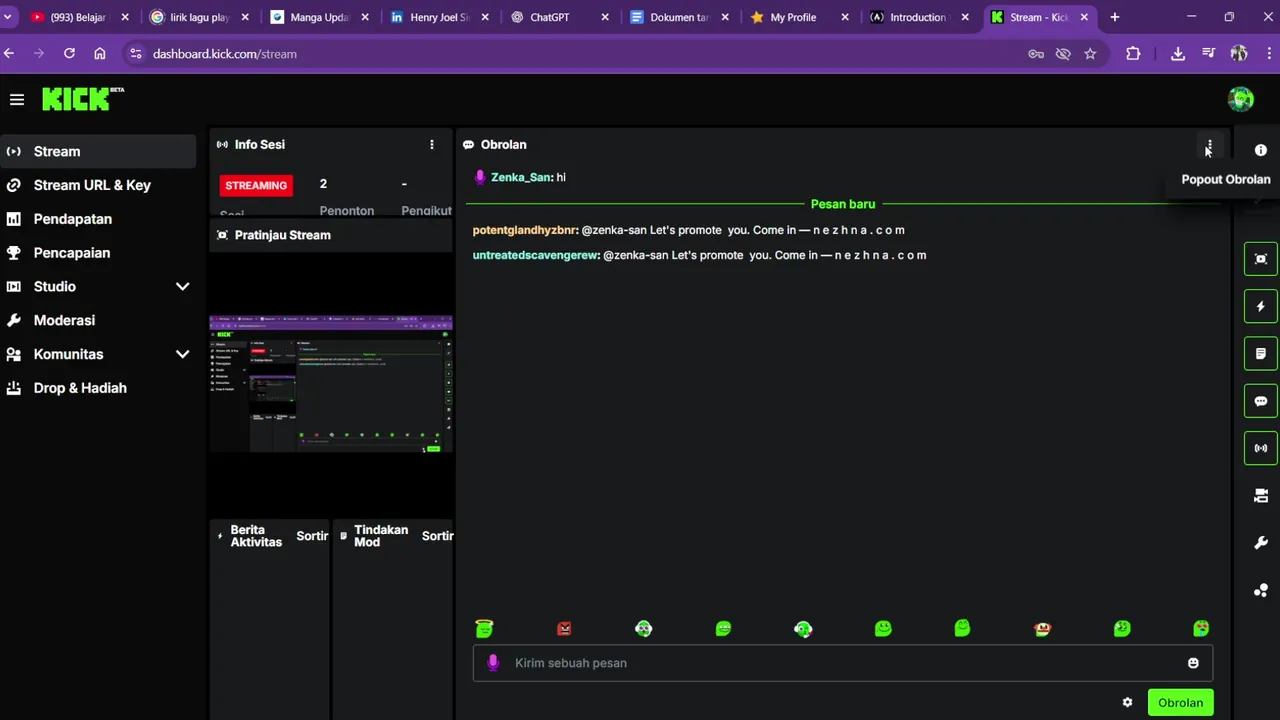
Task: Open the Info Sesi three-dot menu
Action: pyautogui.click(x=432, y=145)
